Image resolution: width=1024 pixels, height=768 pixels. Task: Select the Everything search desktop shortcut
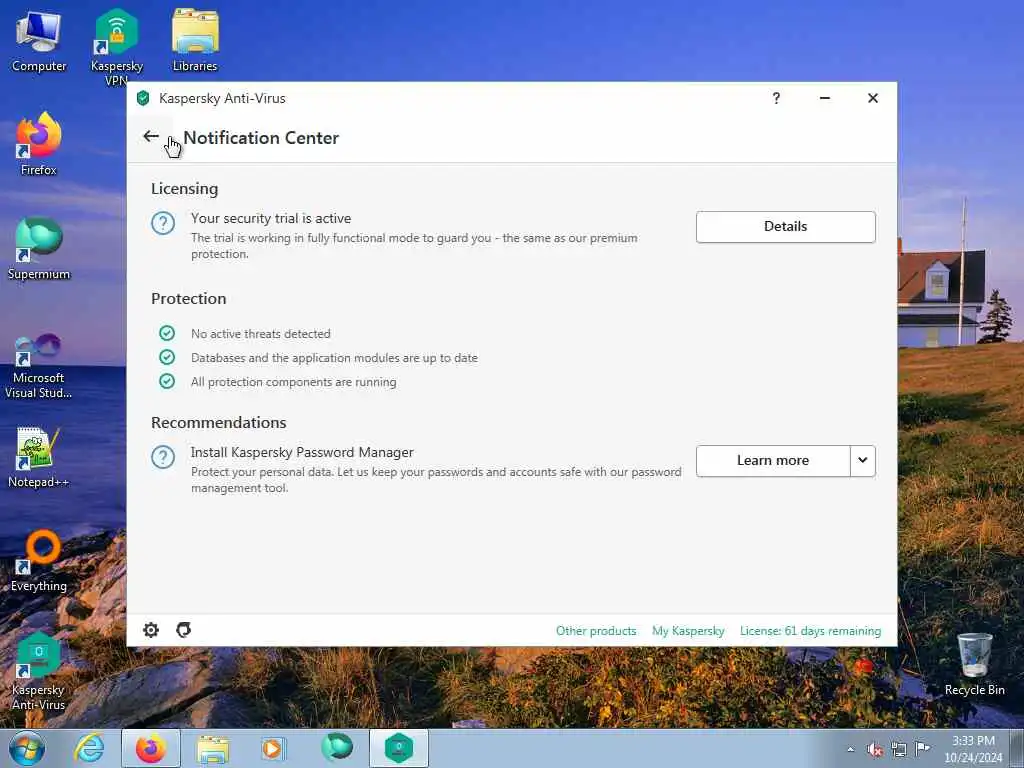click(39, 562)
